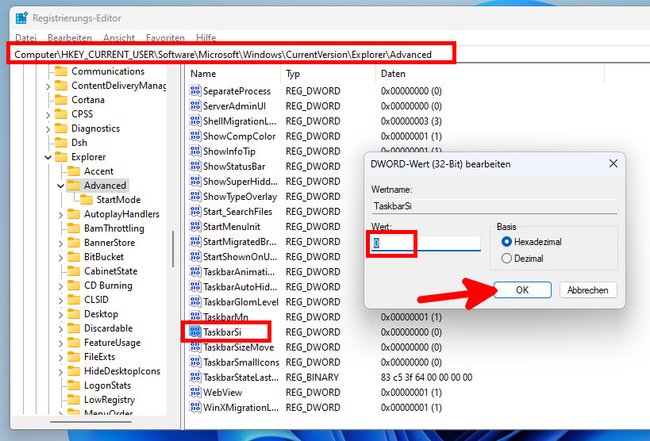The image size is (650, 441).
Task: Open the Datei menu
Action: click(x=26, y=38)
